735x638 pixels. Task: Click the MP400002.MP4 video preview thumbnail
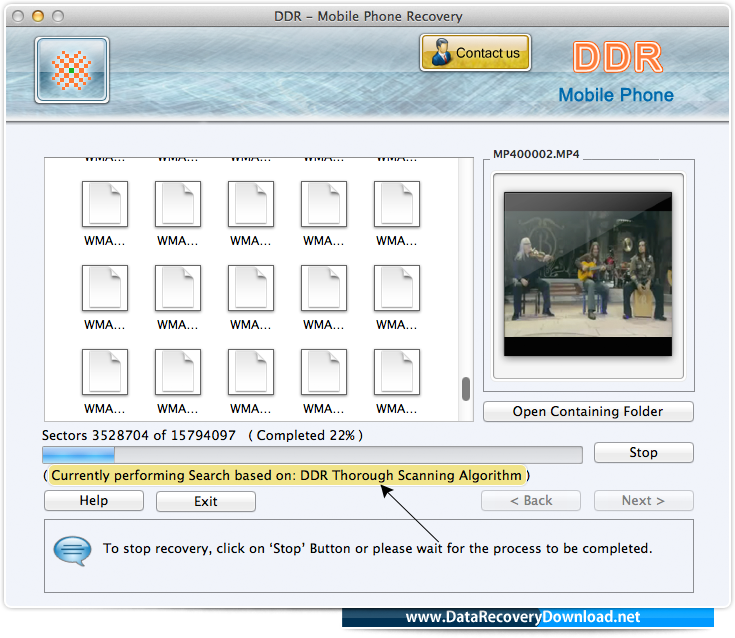(588, 274)
